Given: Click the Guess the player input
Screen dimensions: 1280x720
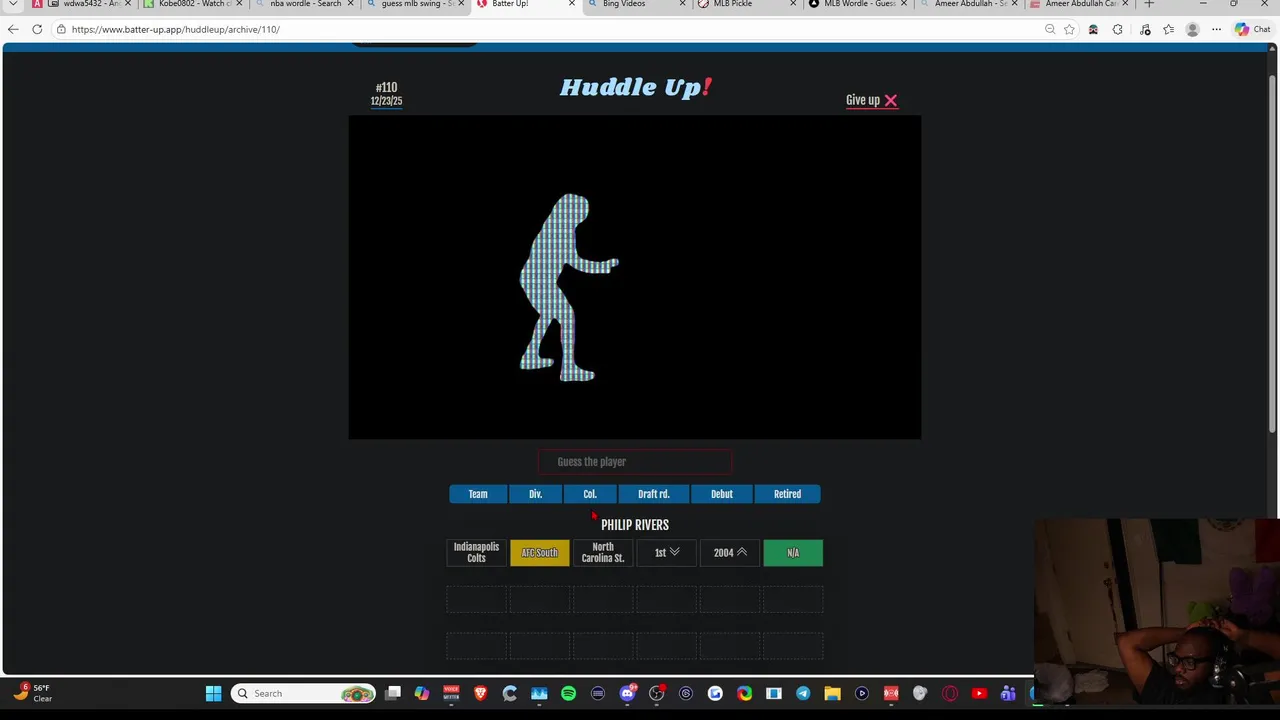Looking at the screenshot, I should pyautogui.click(x=635, y=462).
